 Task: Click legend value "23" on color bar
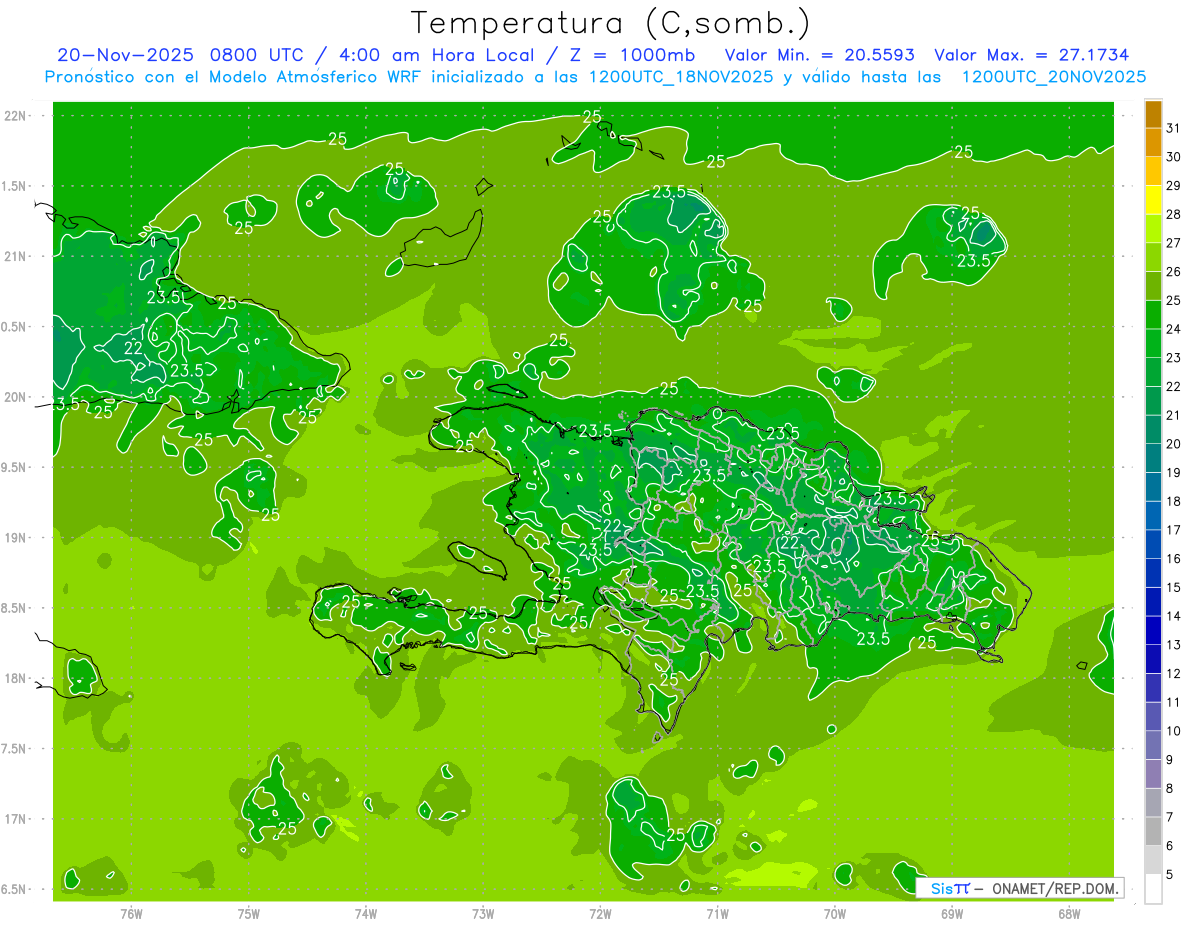[x=1174, y=358]
